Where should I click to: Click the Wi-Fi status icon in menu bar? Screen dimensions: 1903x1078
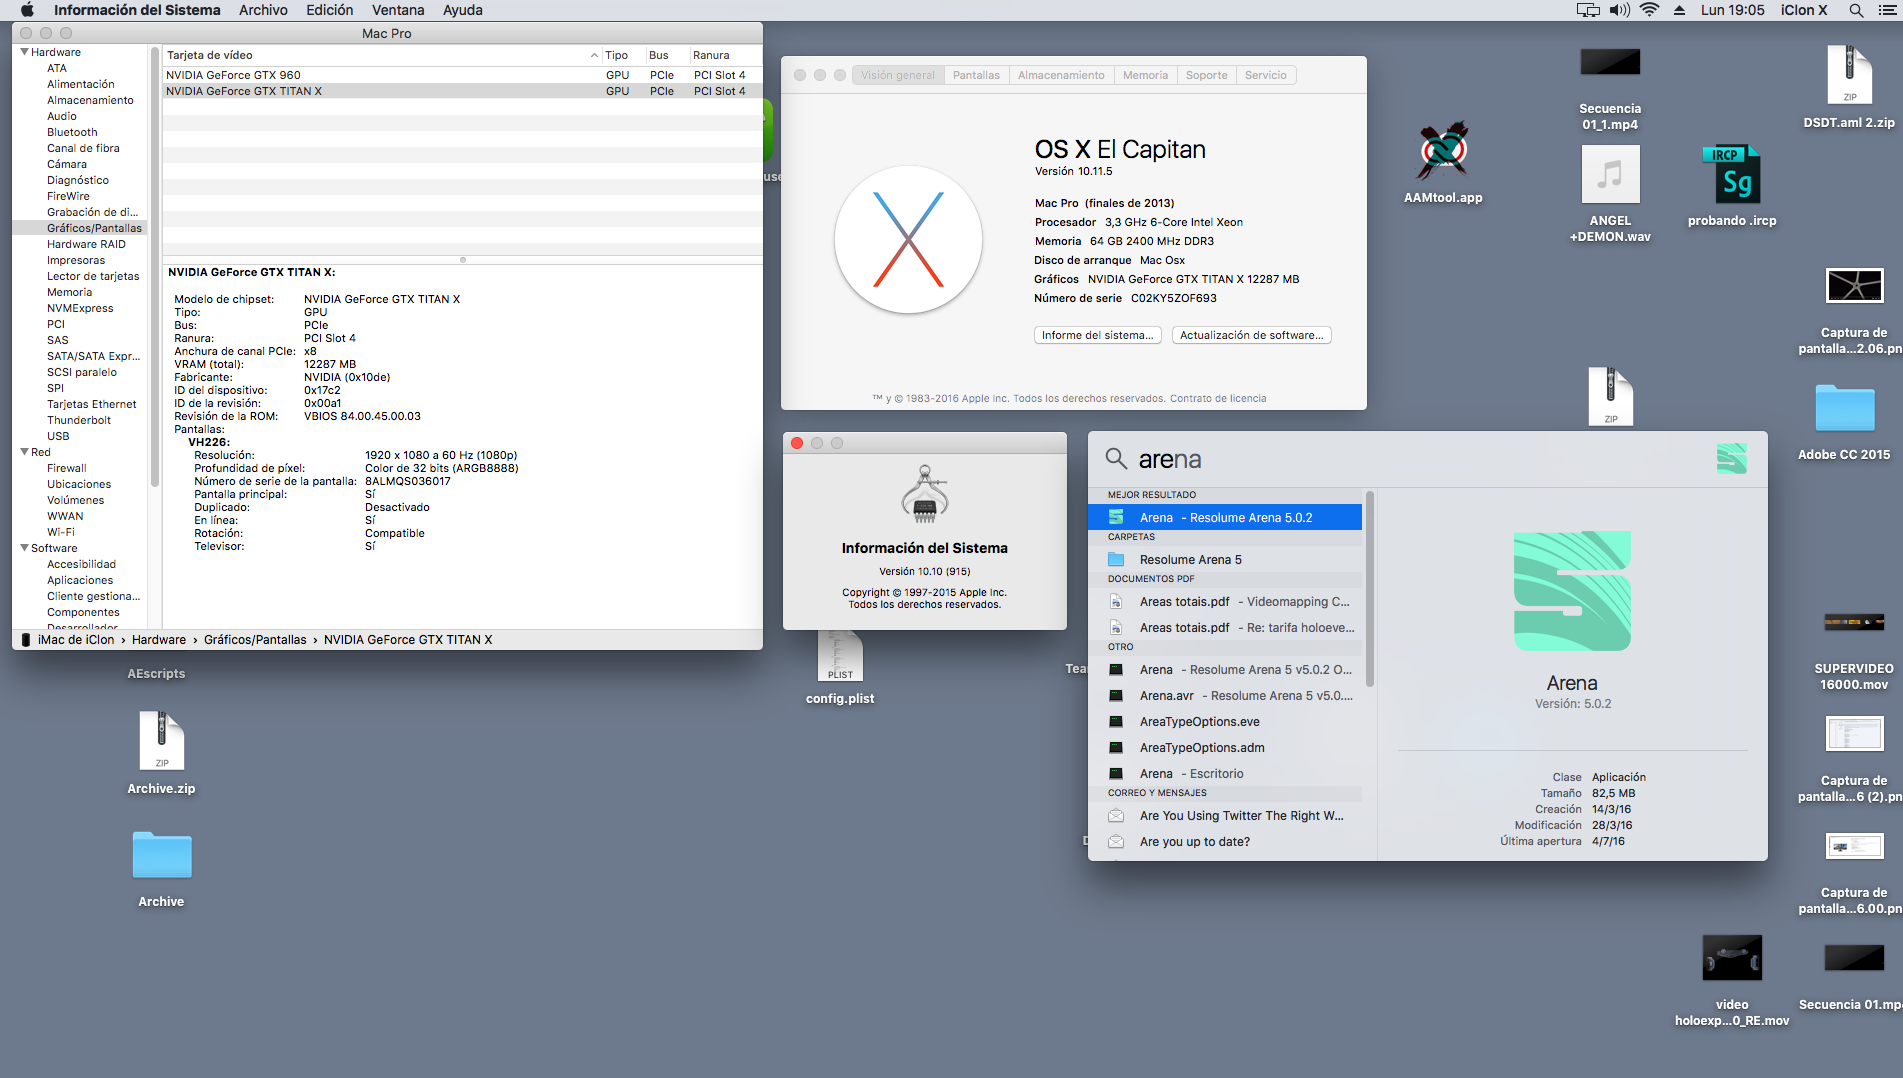[1649, 10]
